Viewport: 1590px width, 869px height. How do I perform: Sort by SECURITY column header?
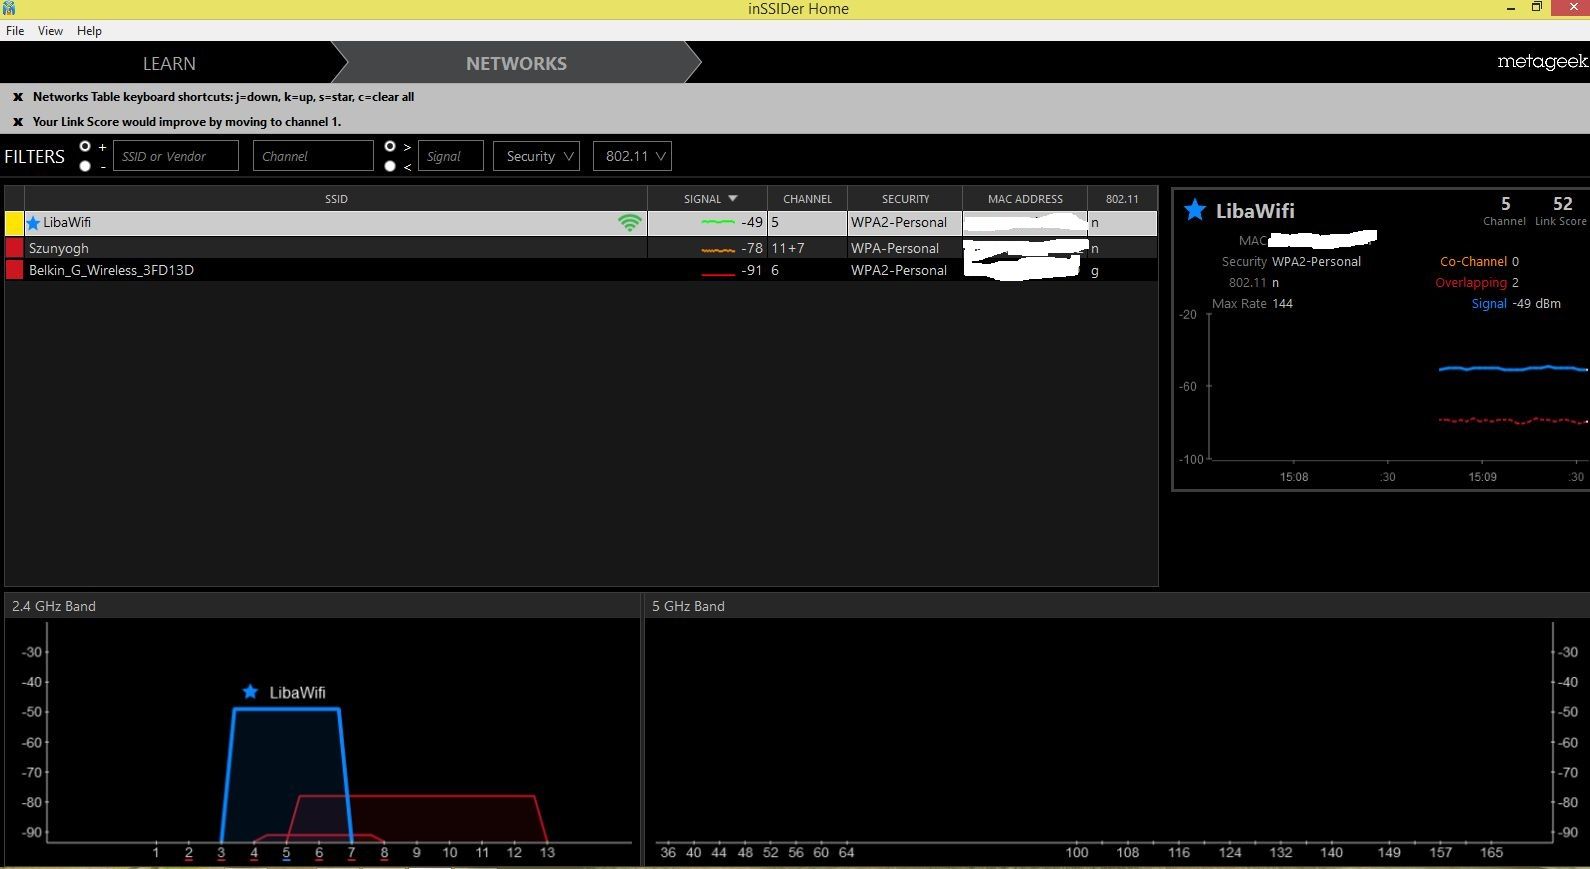905,199
